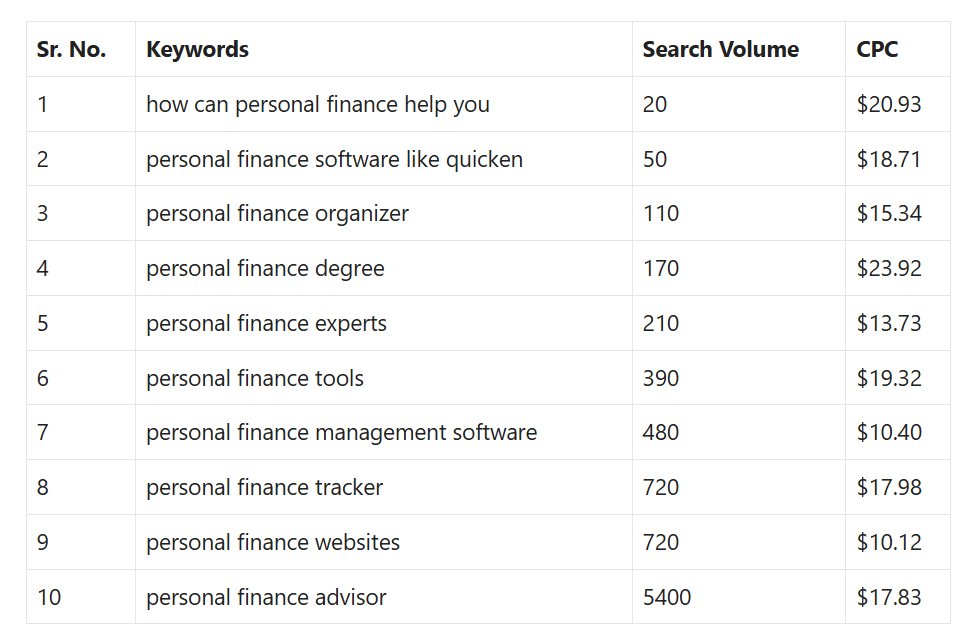Select the 'personal finance tools' row keyword
This screenshot has width=978, height=639.
pyautogui.click(x=254, y=378)
